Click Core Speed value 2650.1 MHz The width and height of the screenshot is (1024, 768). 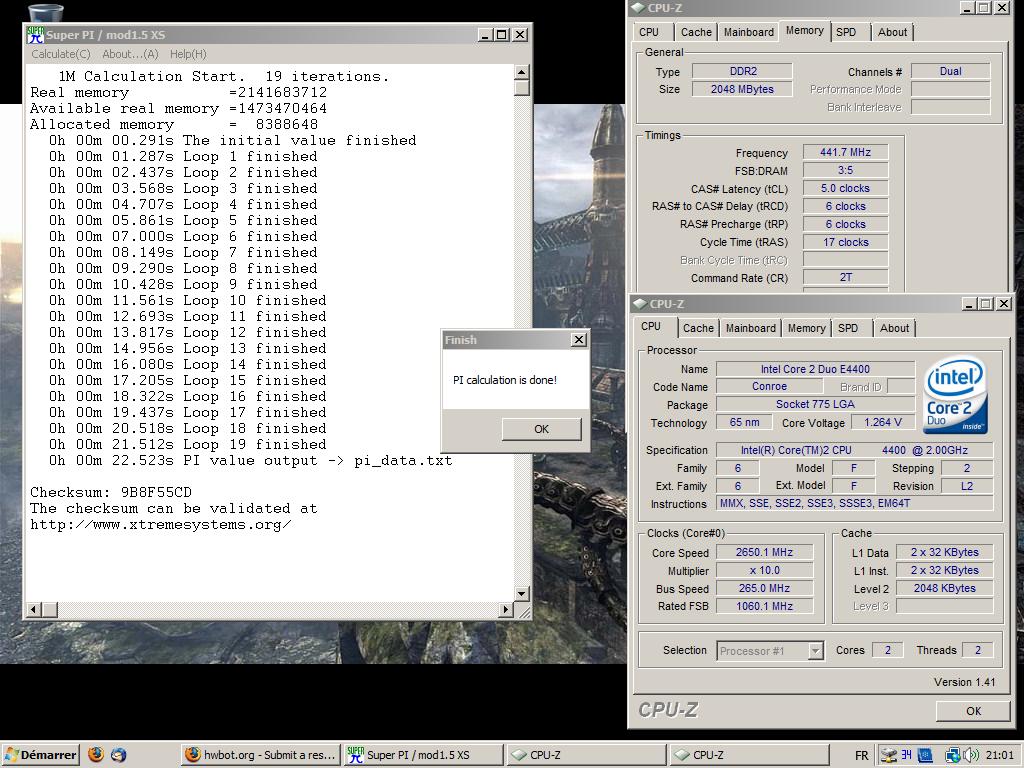[764, 552]
